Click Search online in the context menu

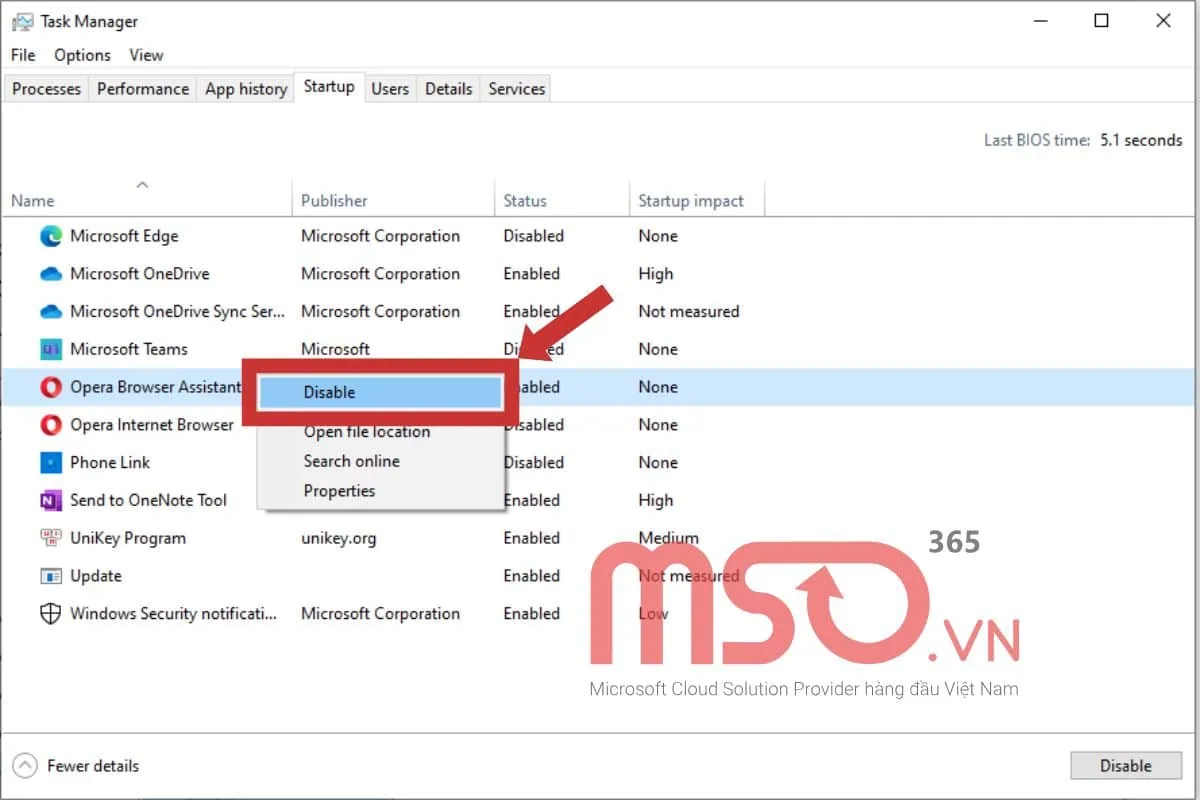[351, 461]
